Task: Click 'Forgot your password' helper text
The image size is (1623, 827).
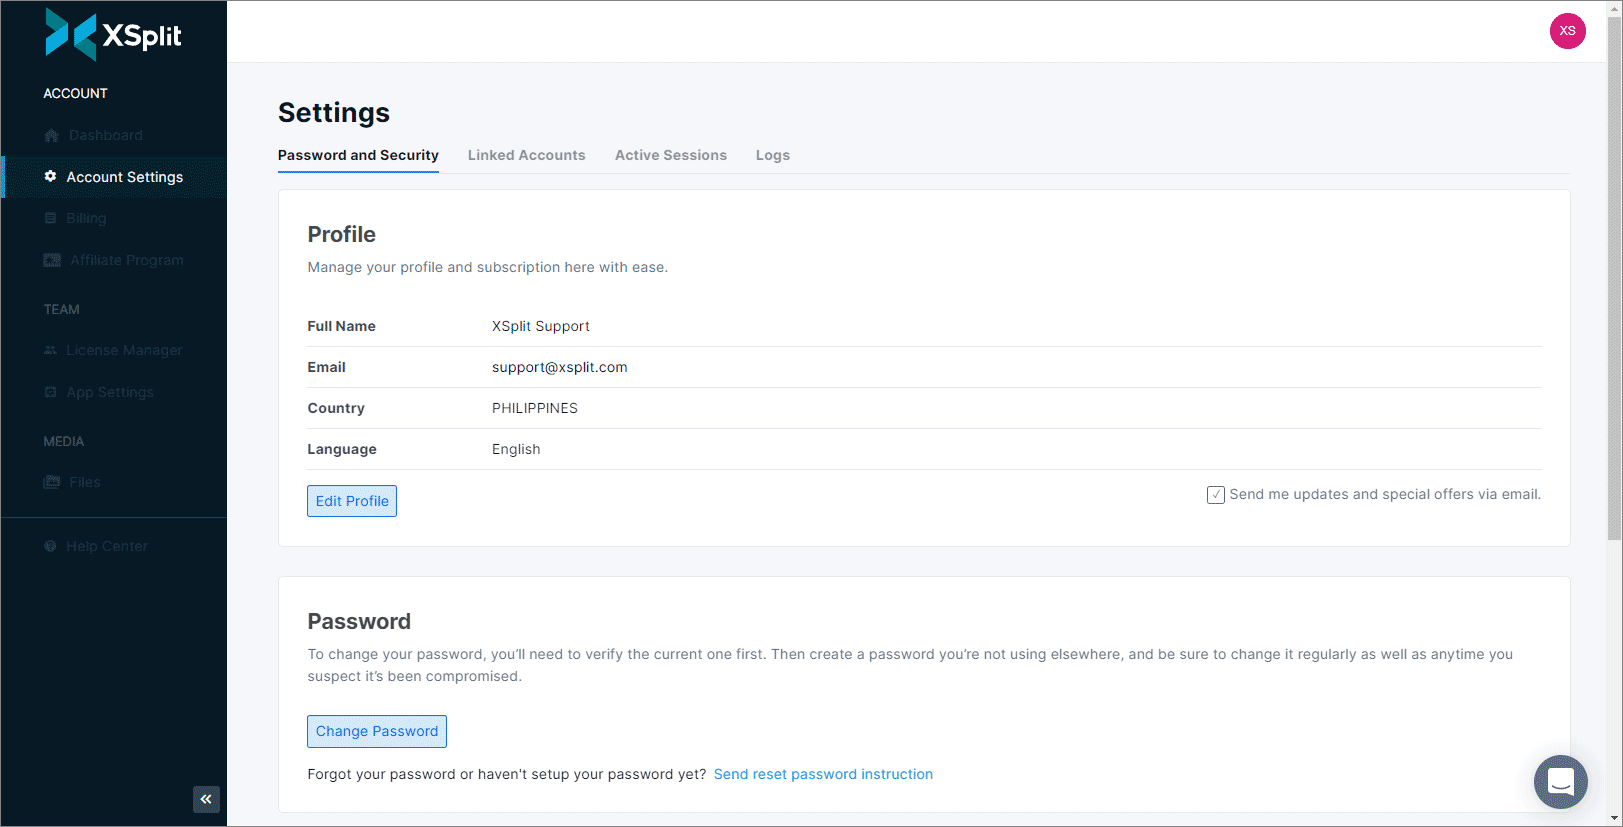Action: pos(507,774)
